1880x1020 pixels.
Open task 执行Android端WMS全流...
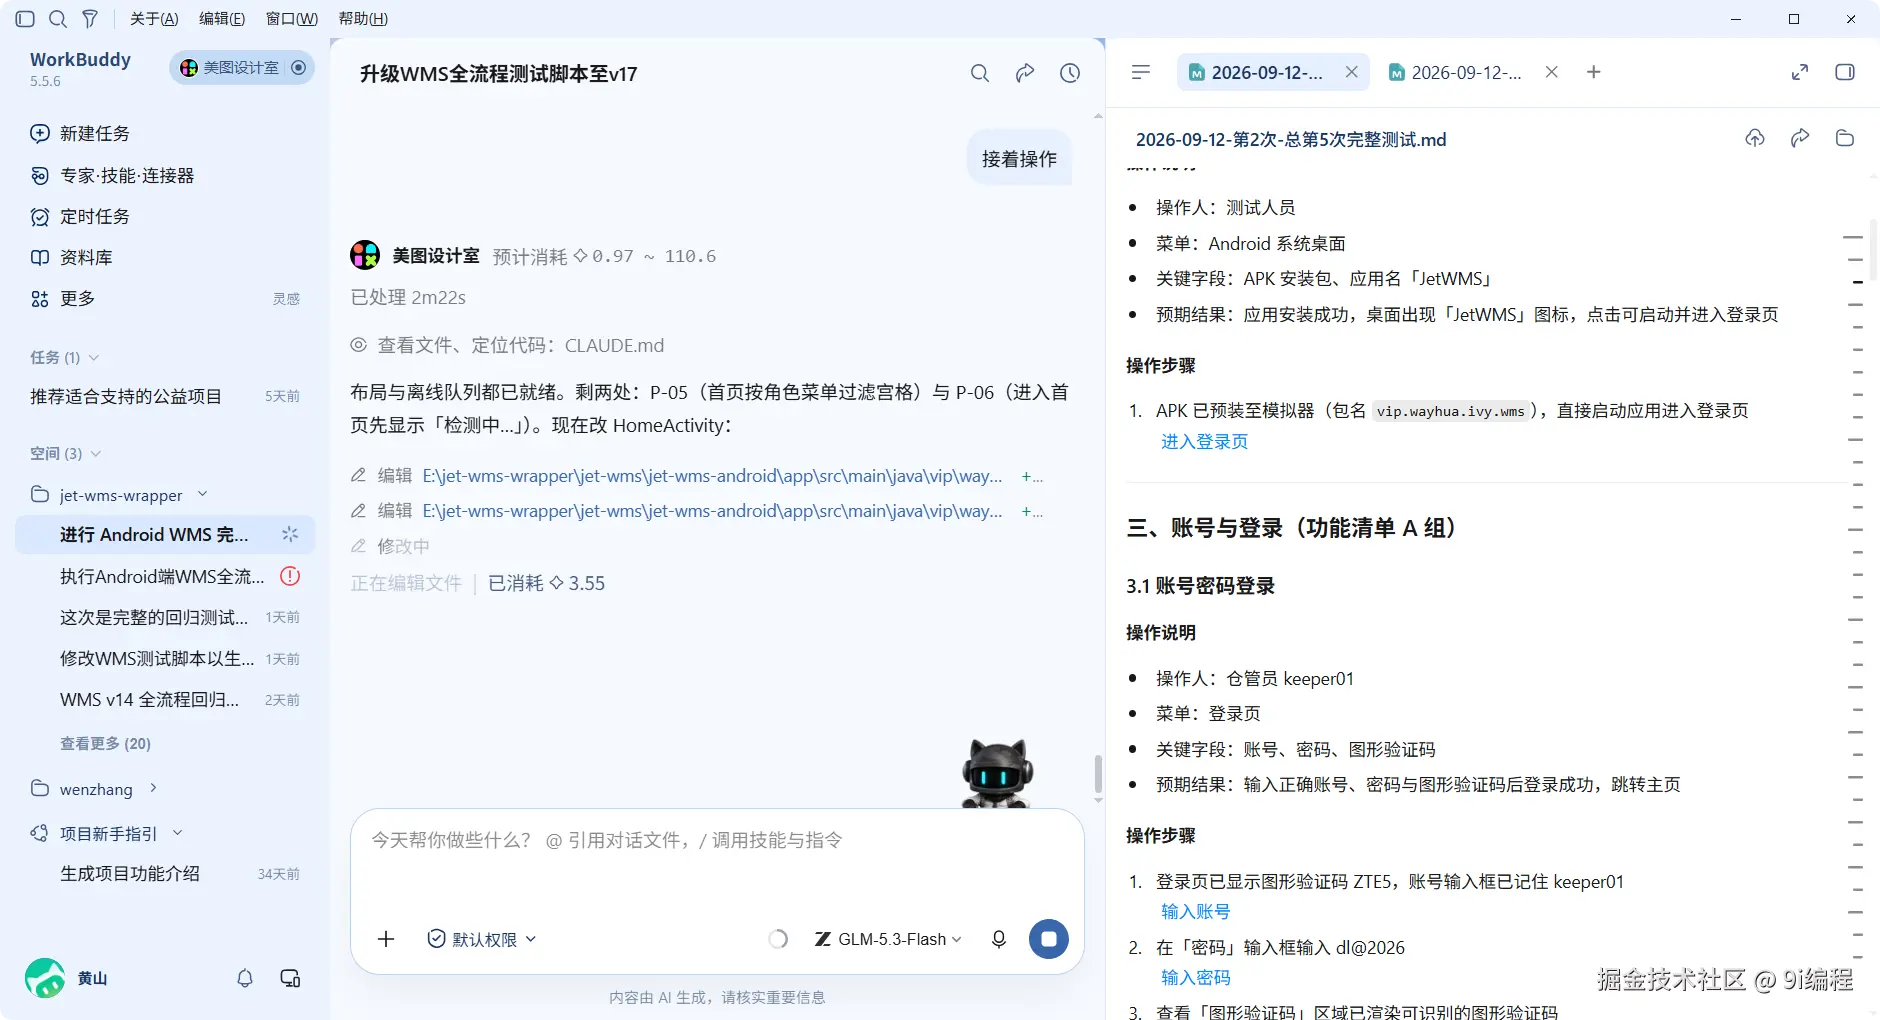165,576
